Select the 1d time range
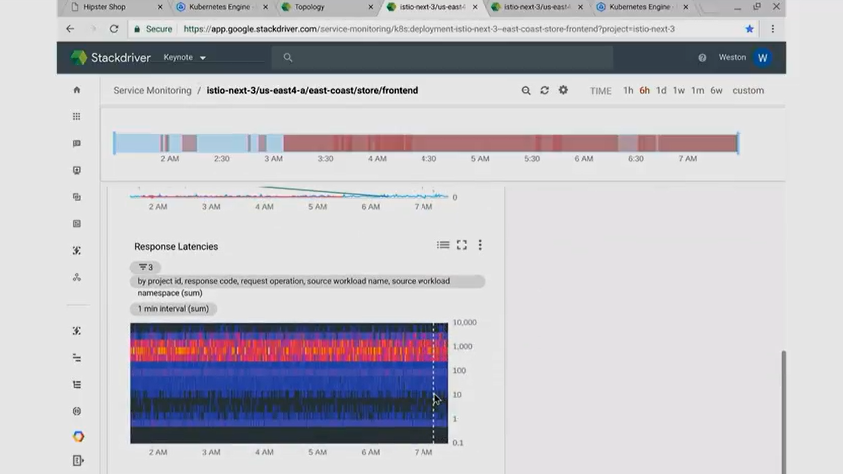Screen dimensions: 843x474 coord(661,91)
